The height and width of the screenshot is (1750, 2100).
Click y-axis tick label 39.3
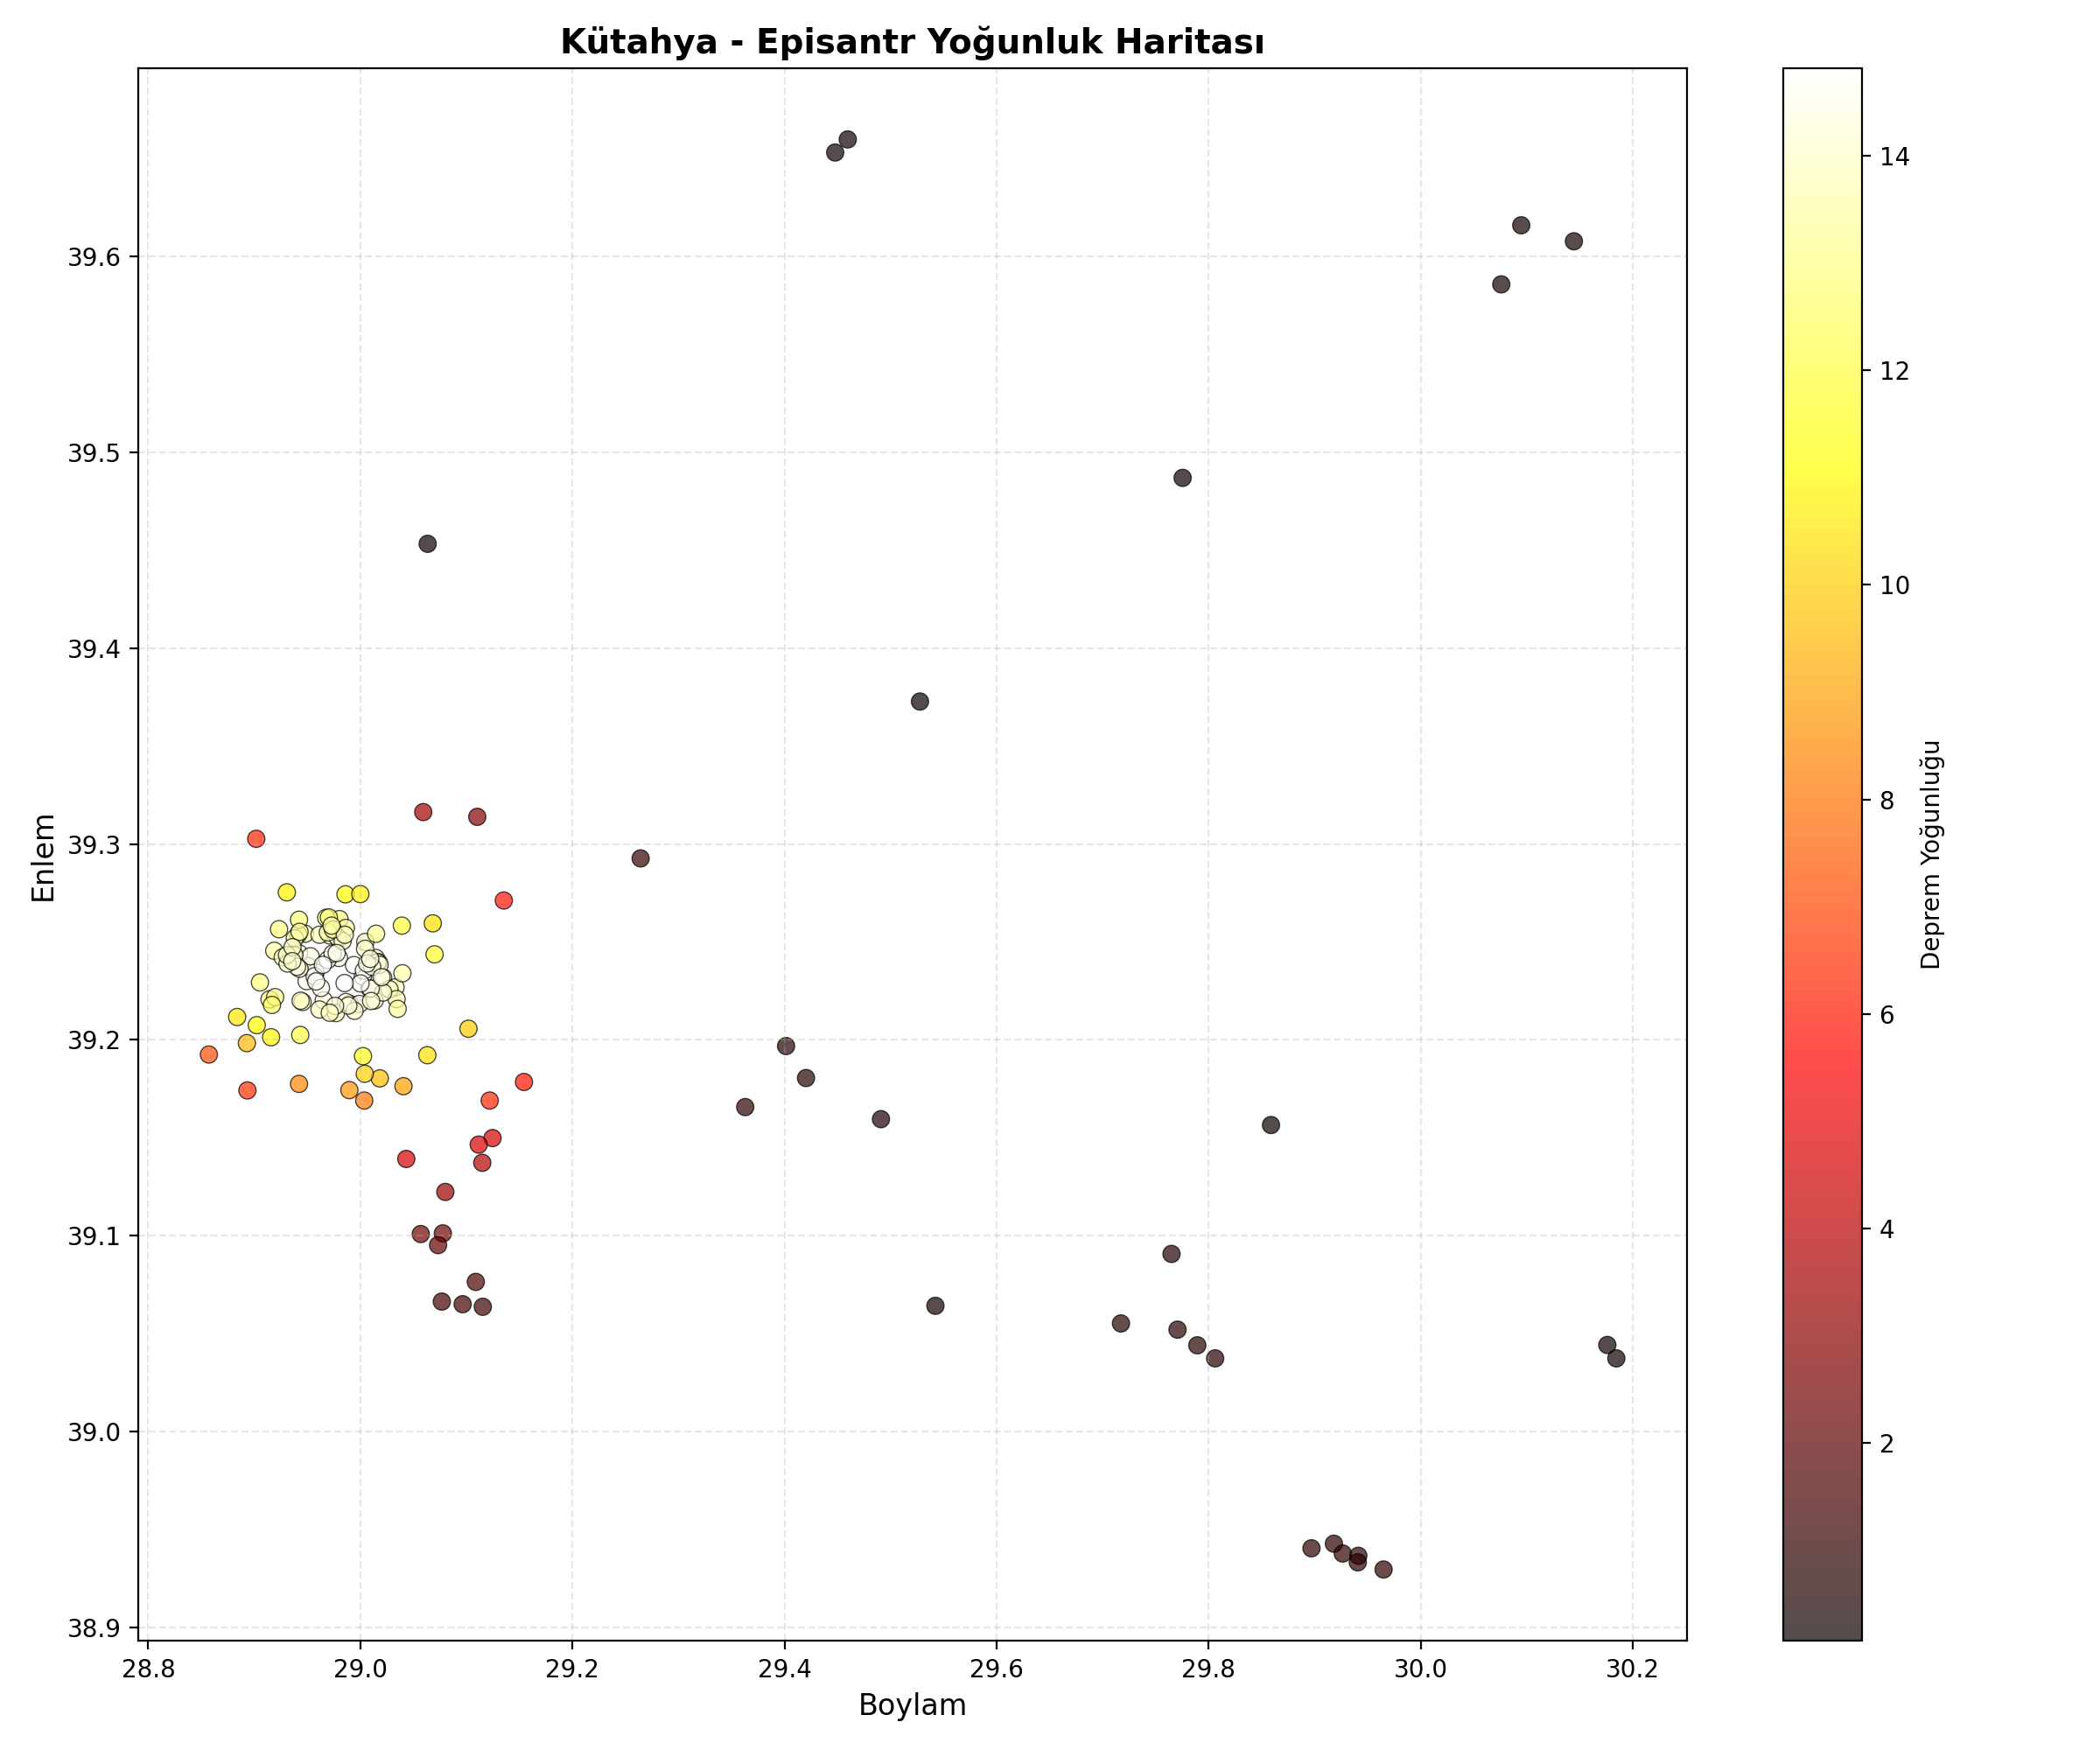95,845
